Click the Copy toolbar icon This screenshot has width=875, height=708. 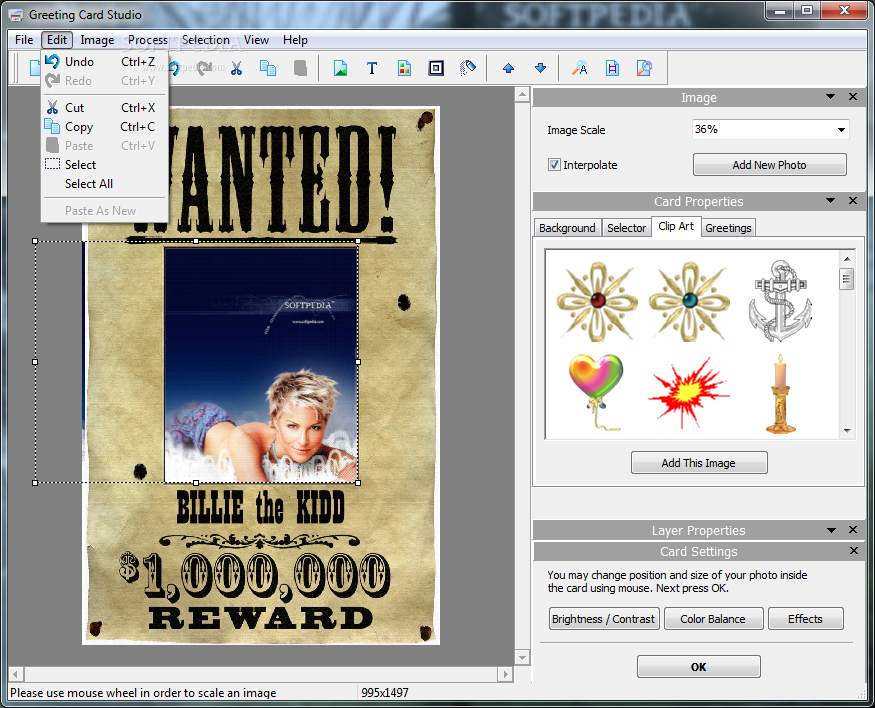point(268,69)
